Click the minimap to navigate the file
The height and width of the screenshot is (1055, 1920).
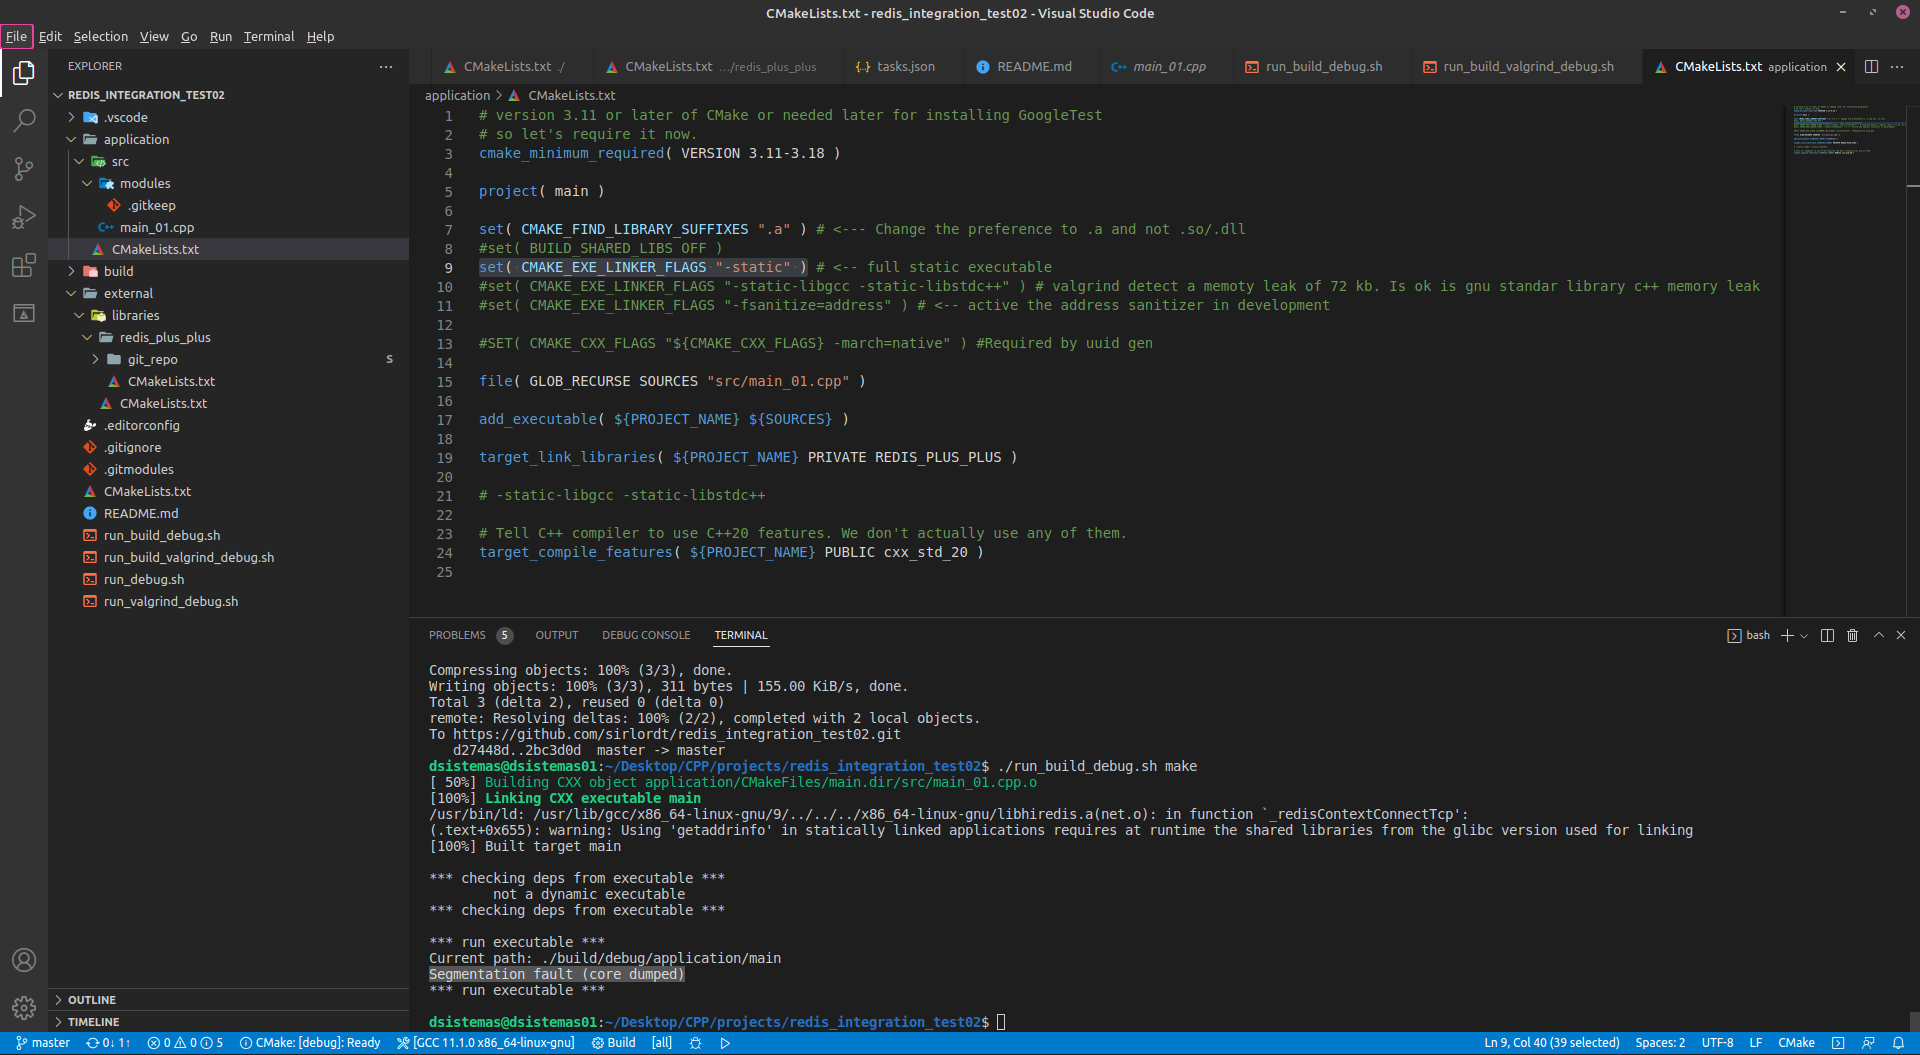pyautogui.click(x=1845, y=130)
